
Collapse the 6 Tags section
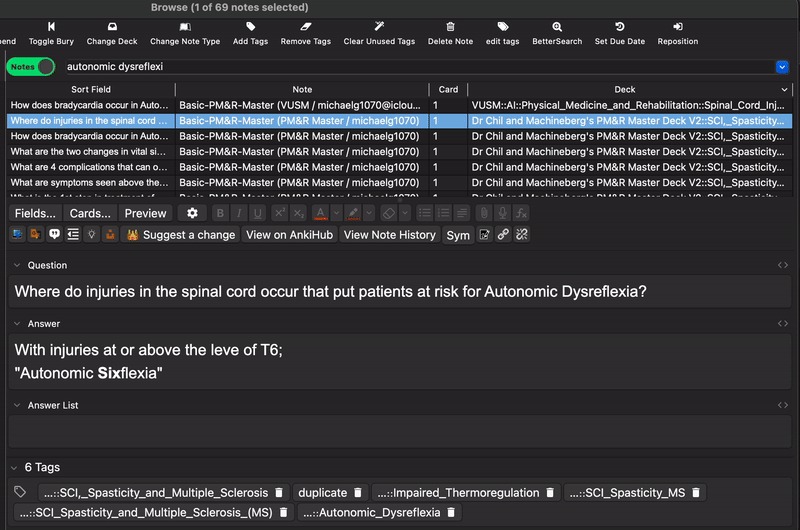click(x=15, y=467)
